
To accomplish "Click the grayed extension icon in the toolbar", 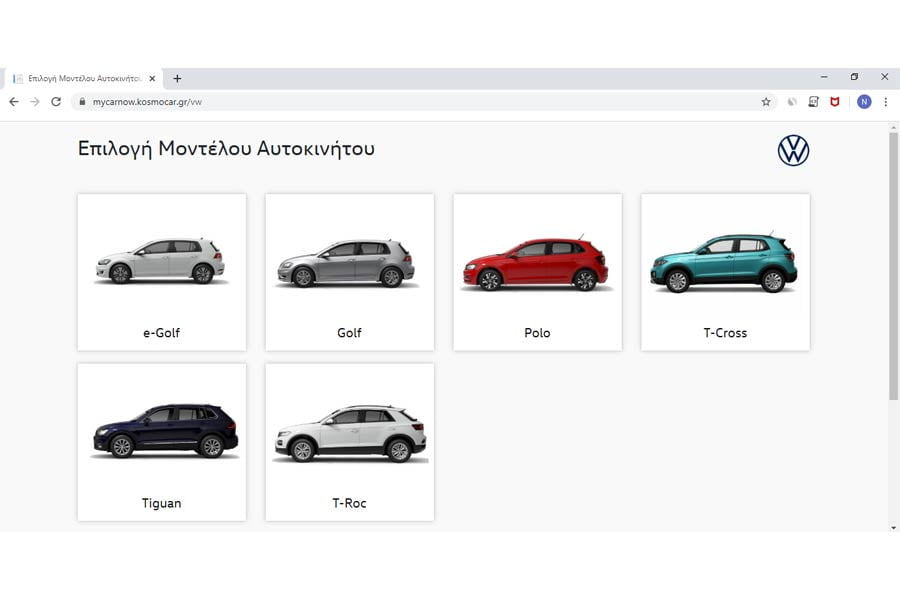I will coord(814,101).
